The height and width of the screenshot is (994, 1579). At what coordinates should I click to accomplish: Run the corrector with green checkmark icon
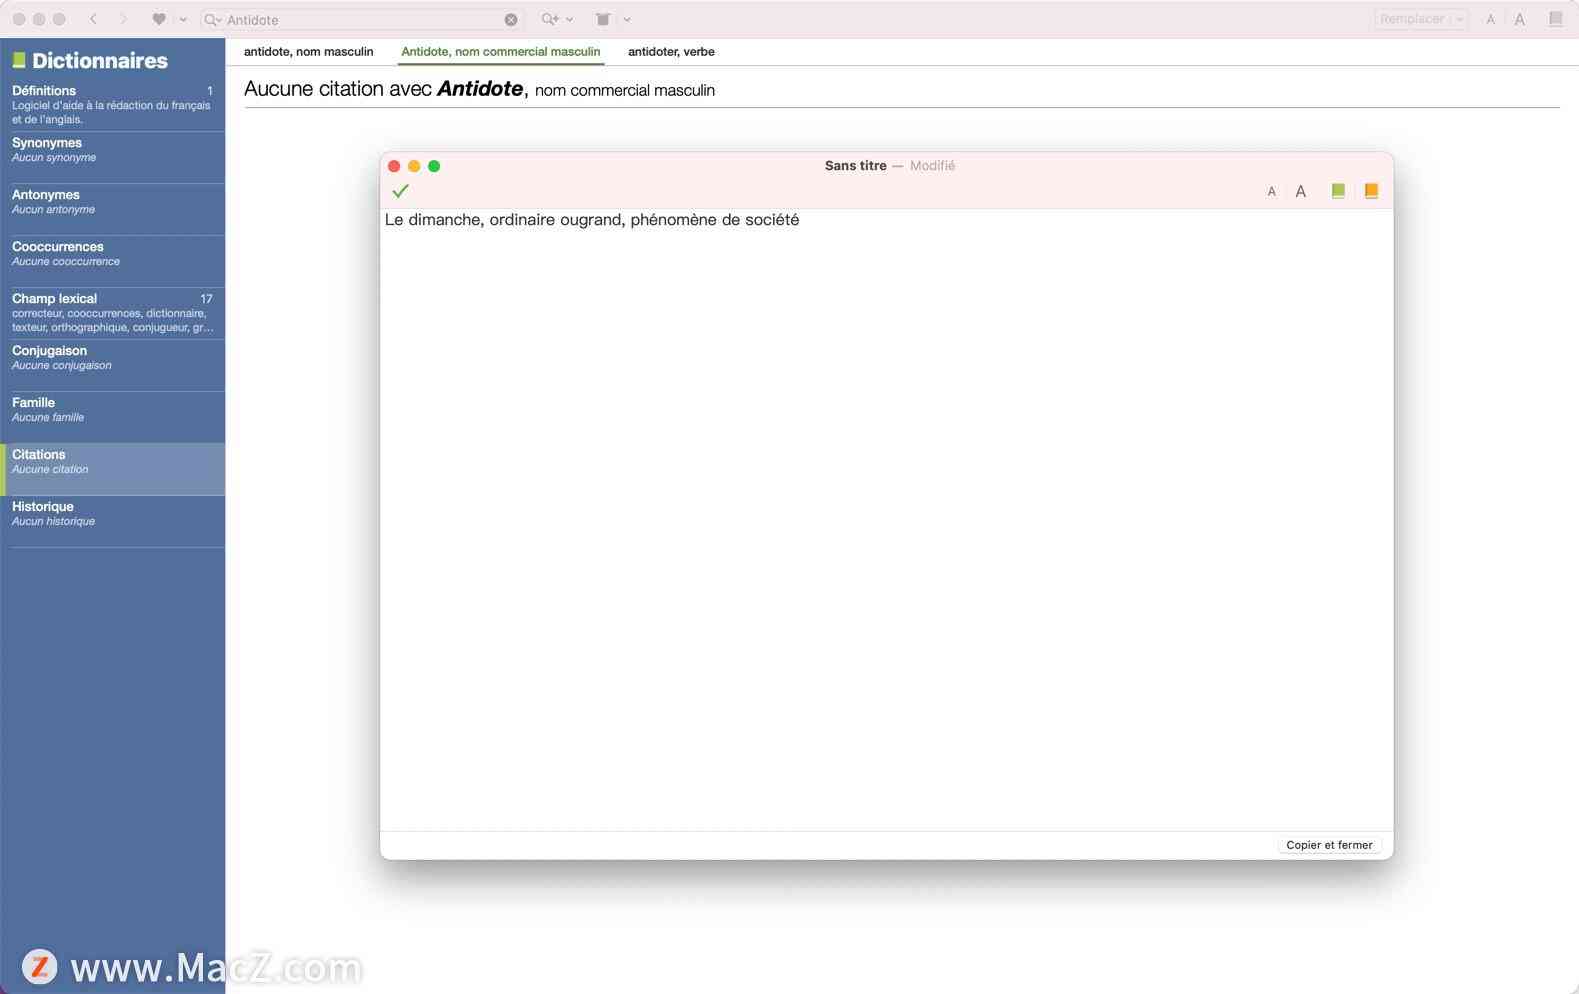pos(401,191)
